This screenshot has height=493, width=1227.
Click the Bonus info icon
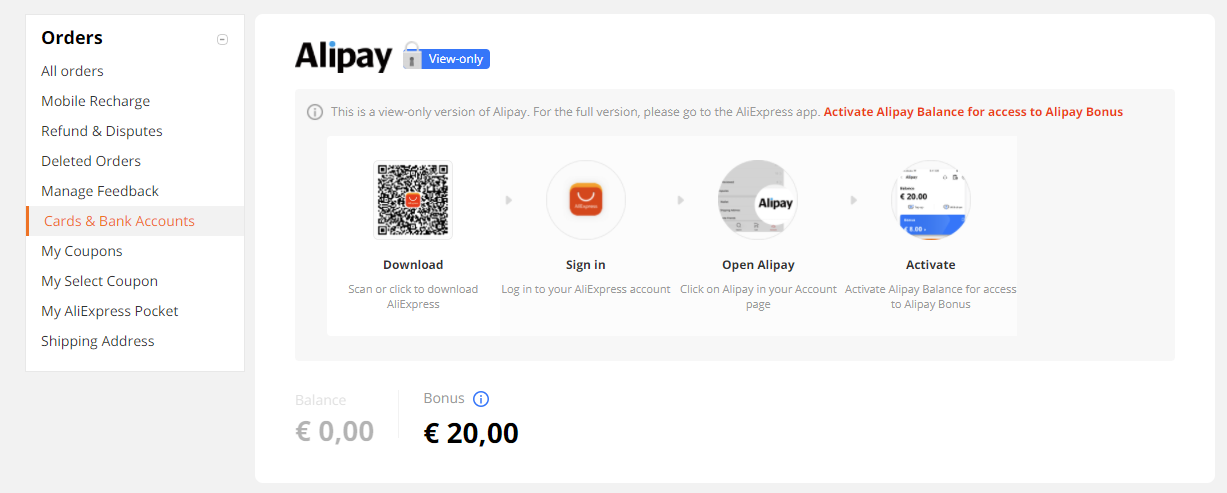(481, 399)
